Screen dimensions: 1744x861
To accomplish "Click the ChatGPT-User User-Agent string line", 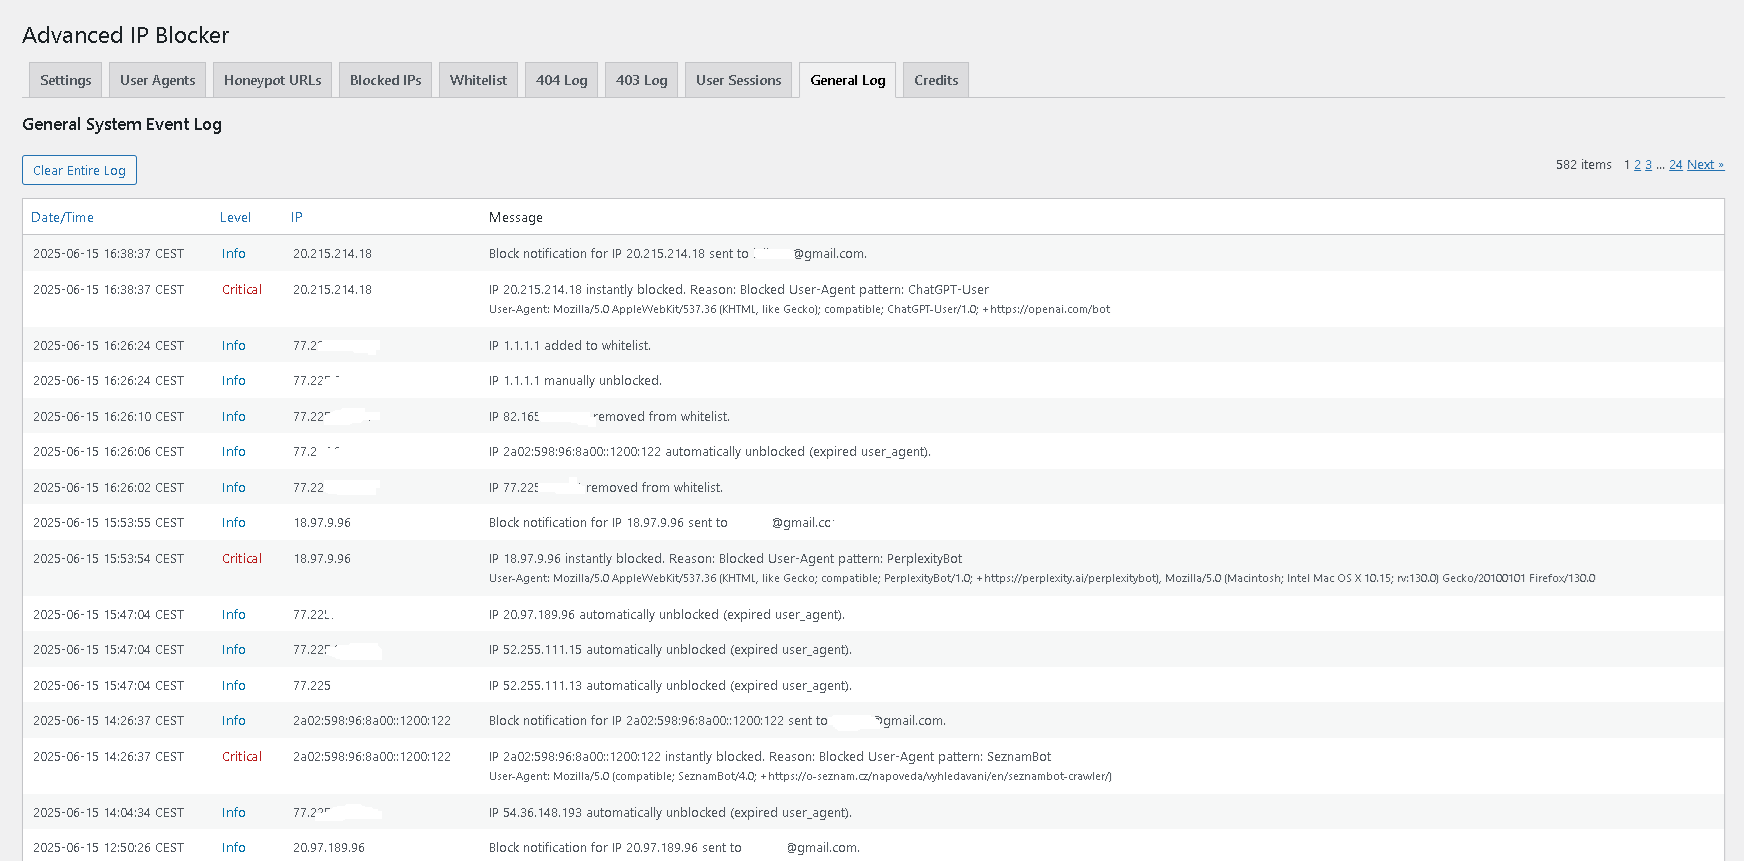I will click(799, 309).
